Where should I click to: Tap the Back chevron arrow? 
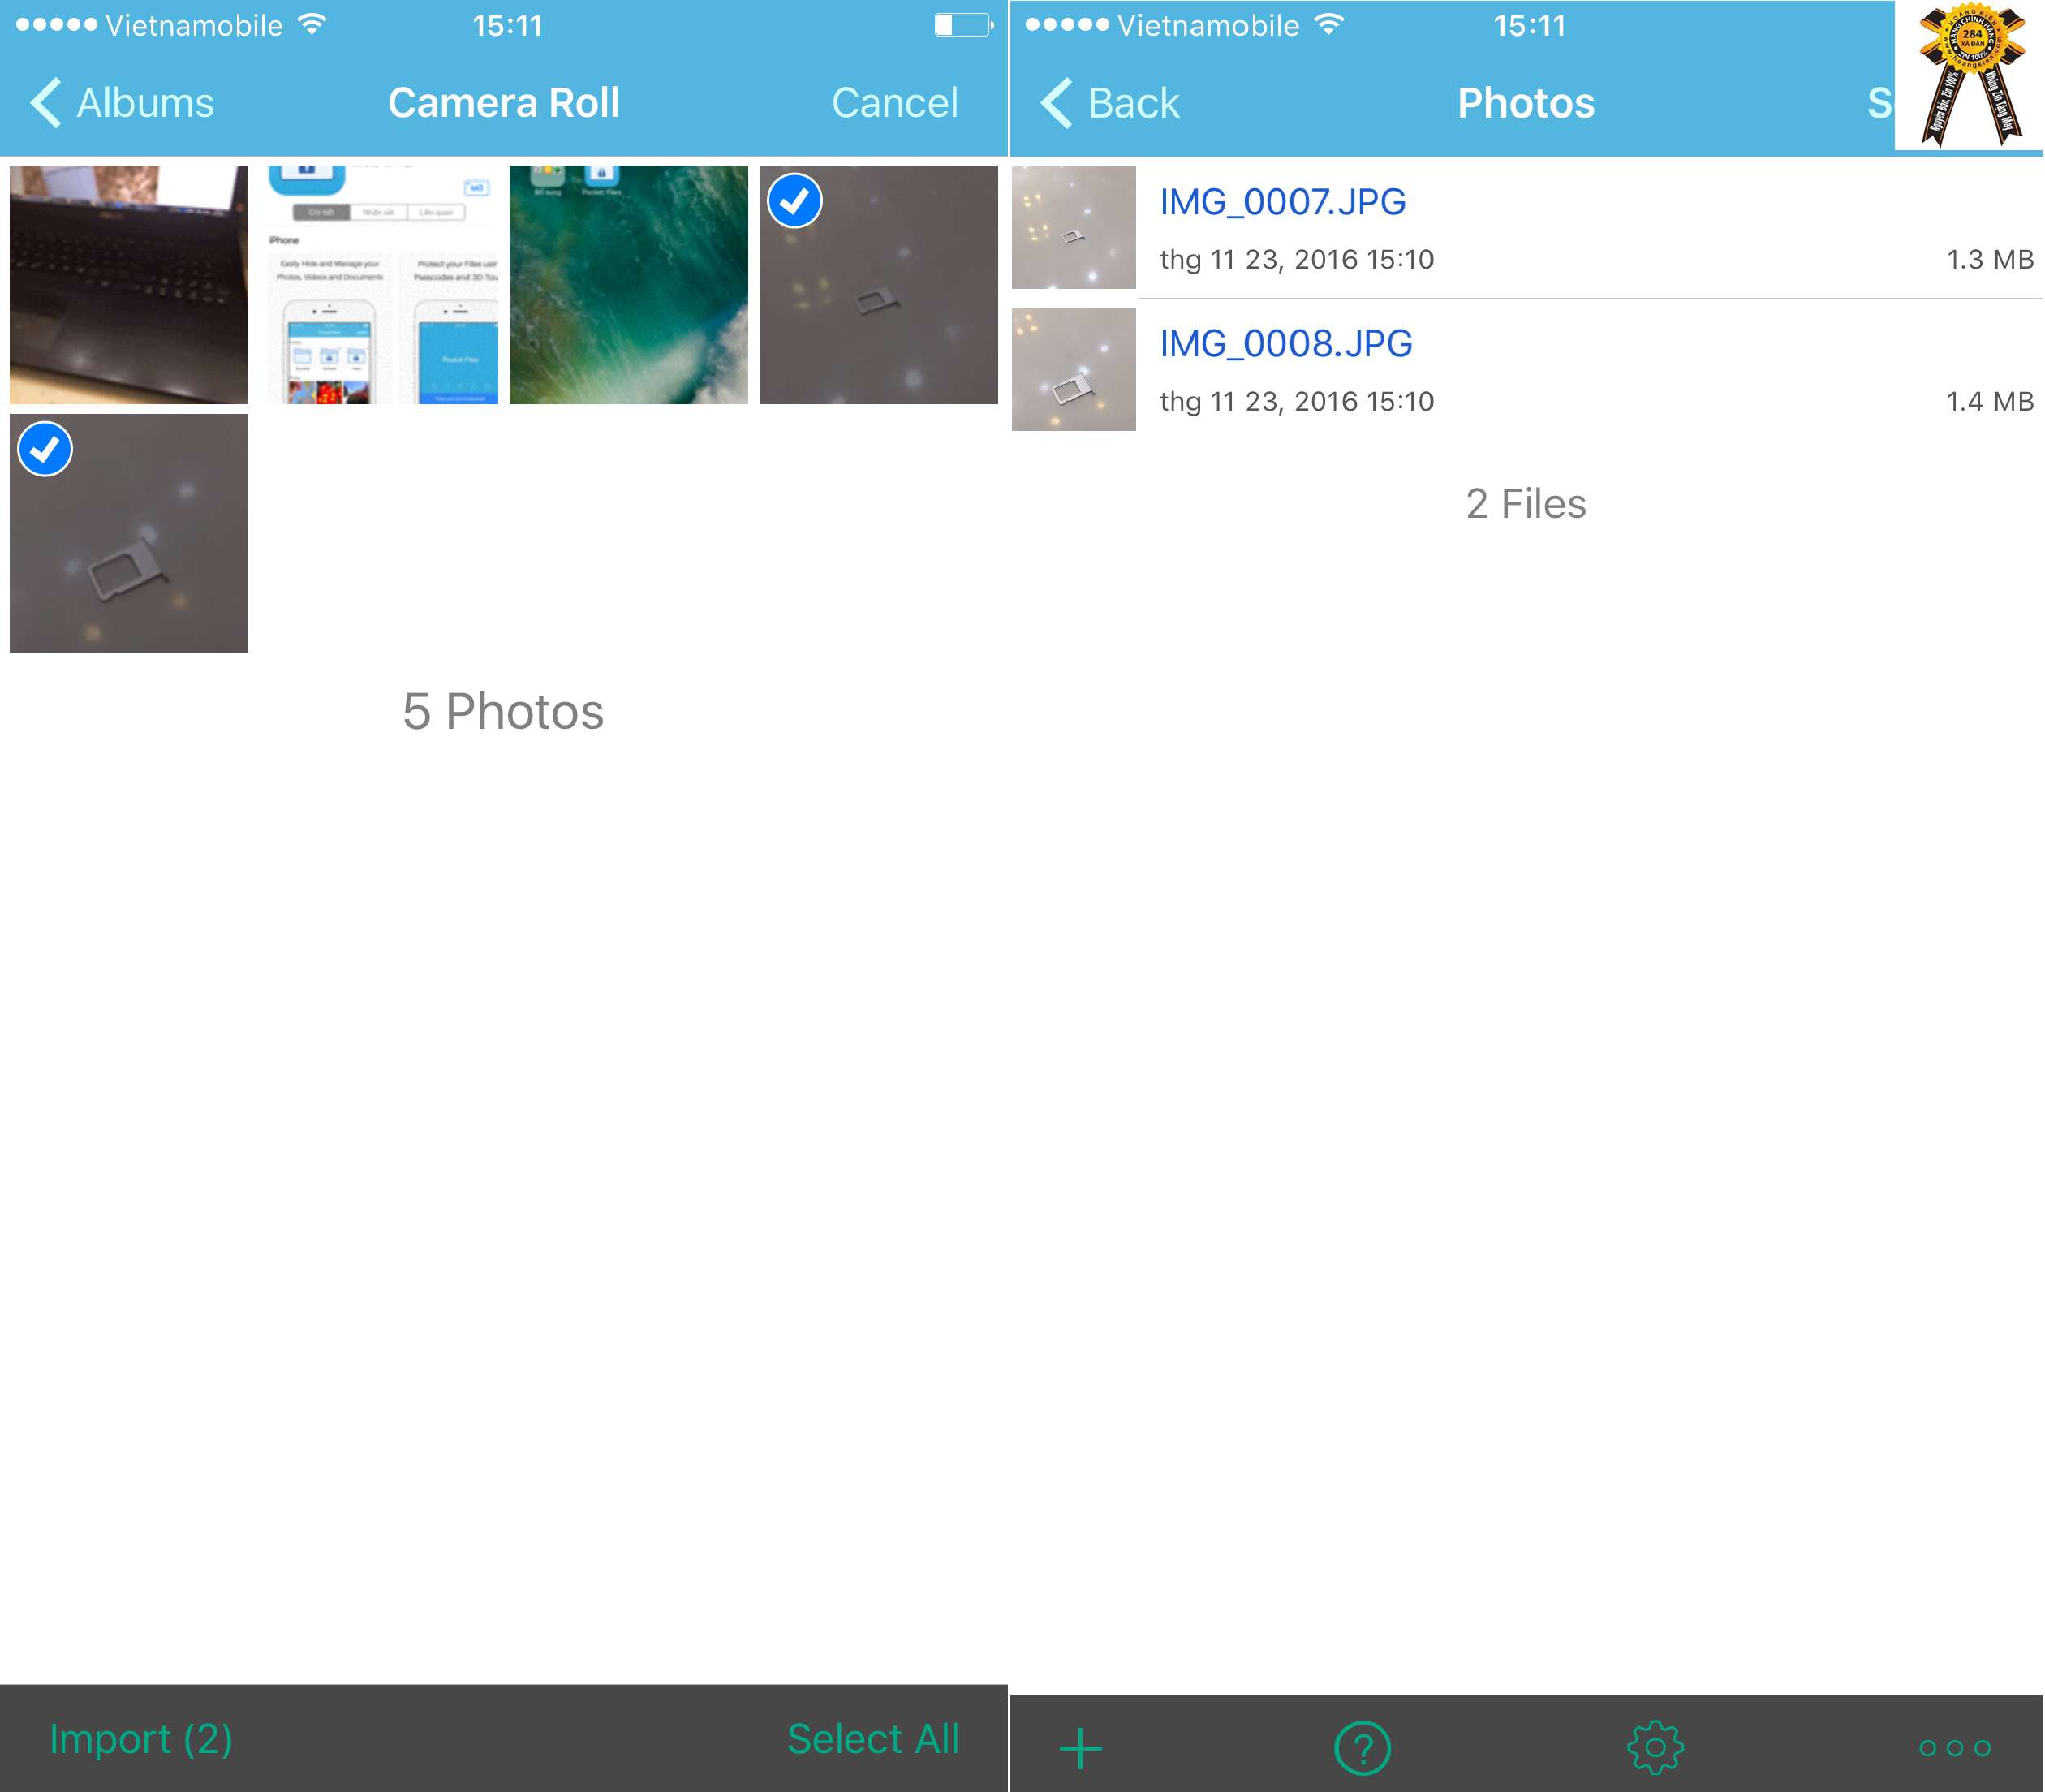1057,103
